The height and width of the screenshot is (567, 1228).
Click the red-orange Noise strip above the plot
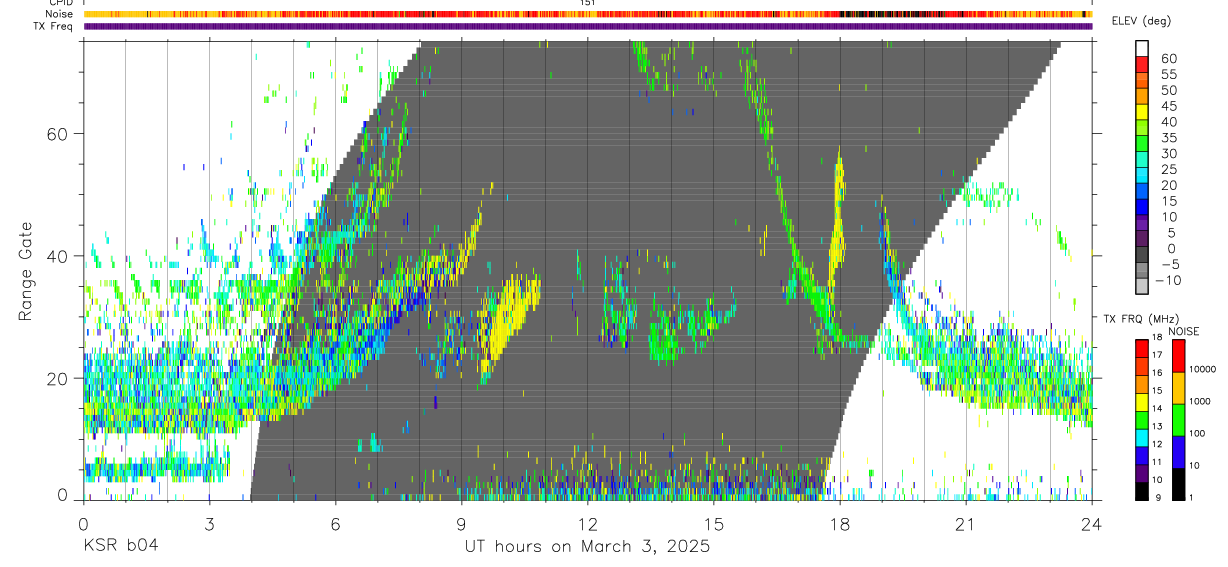(588, 14)
